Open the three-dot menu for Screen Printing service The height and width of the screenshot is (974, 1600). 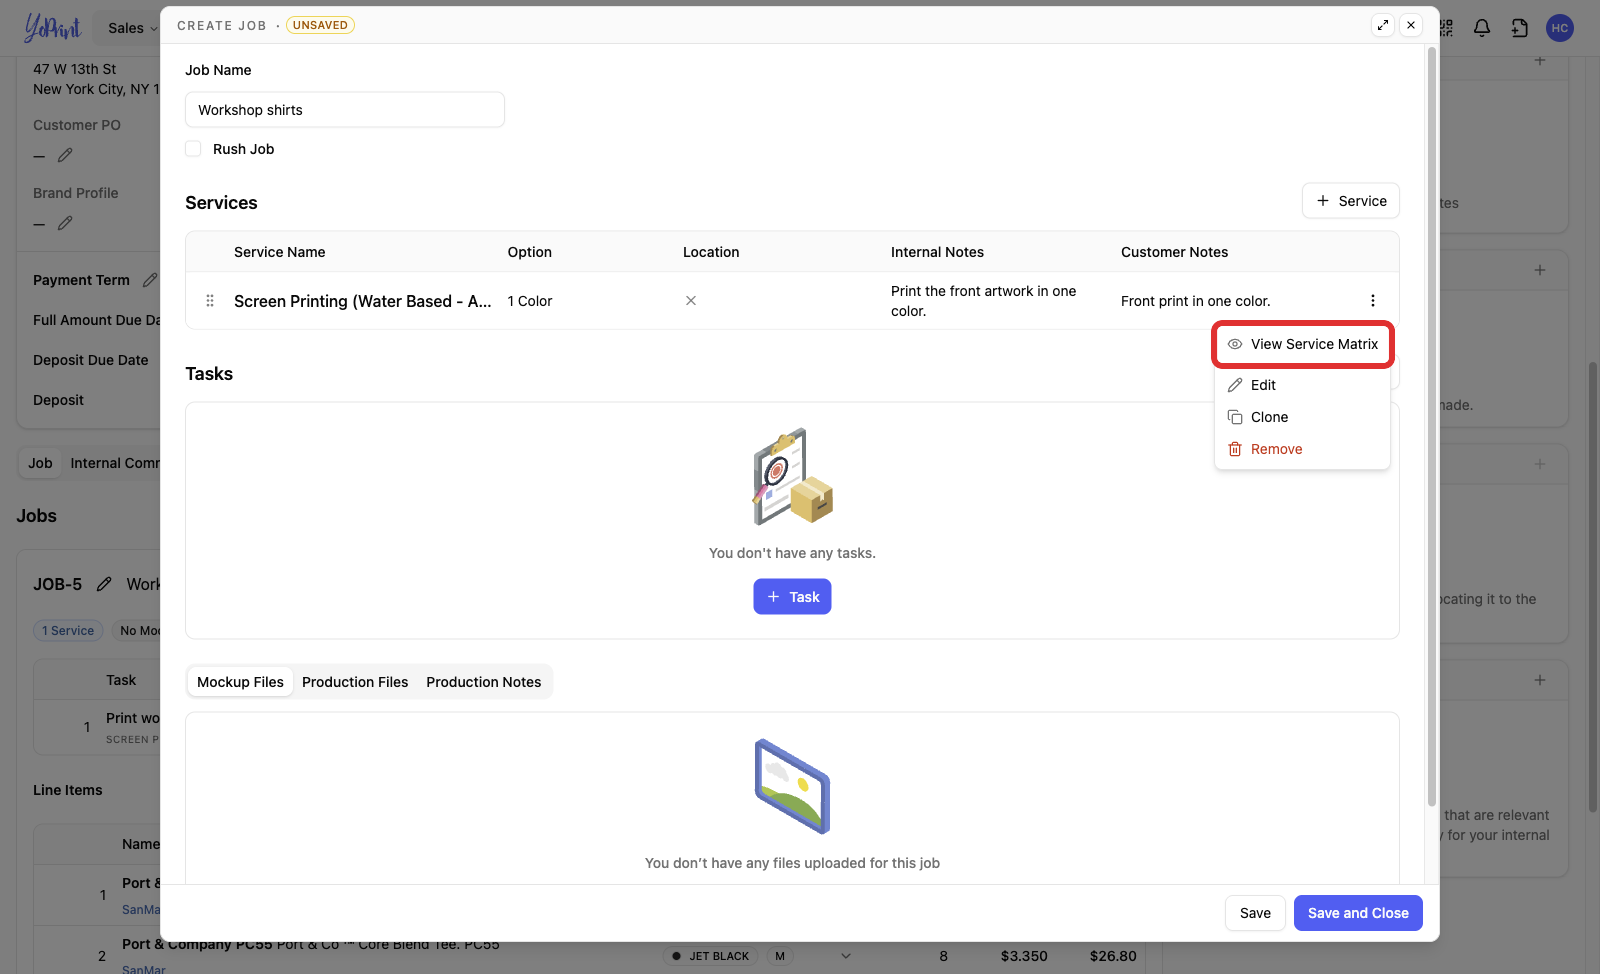(1372, 301)
